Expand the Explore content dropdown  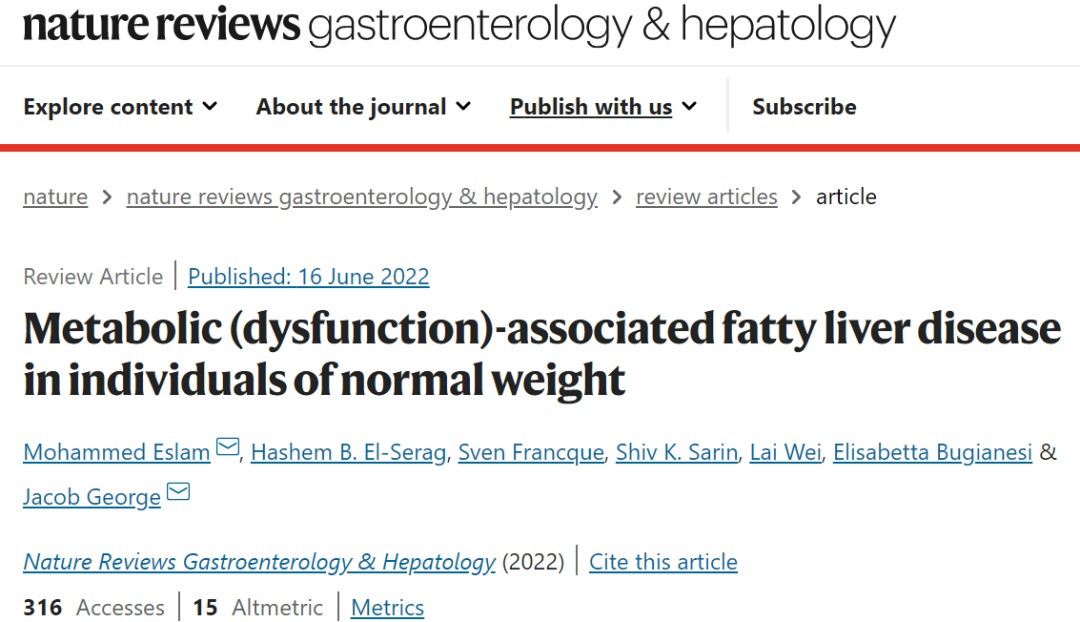click(x=120, y=107)
